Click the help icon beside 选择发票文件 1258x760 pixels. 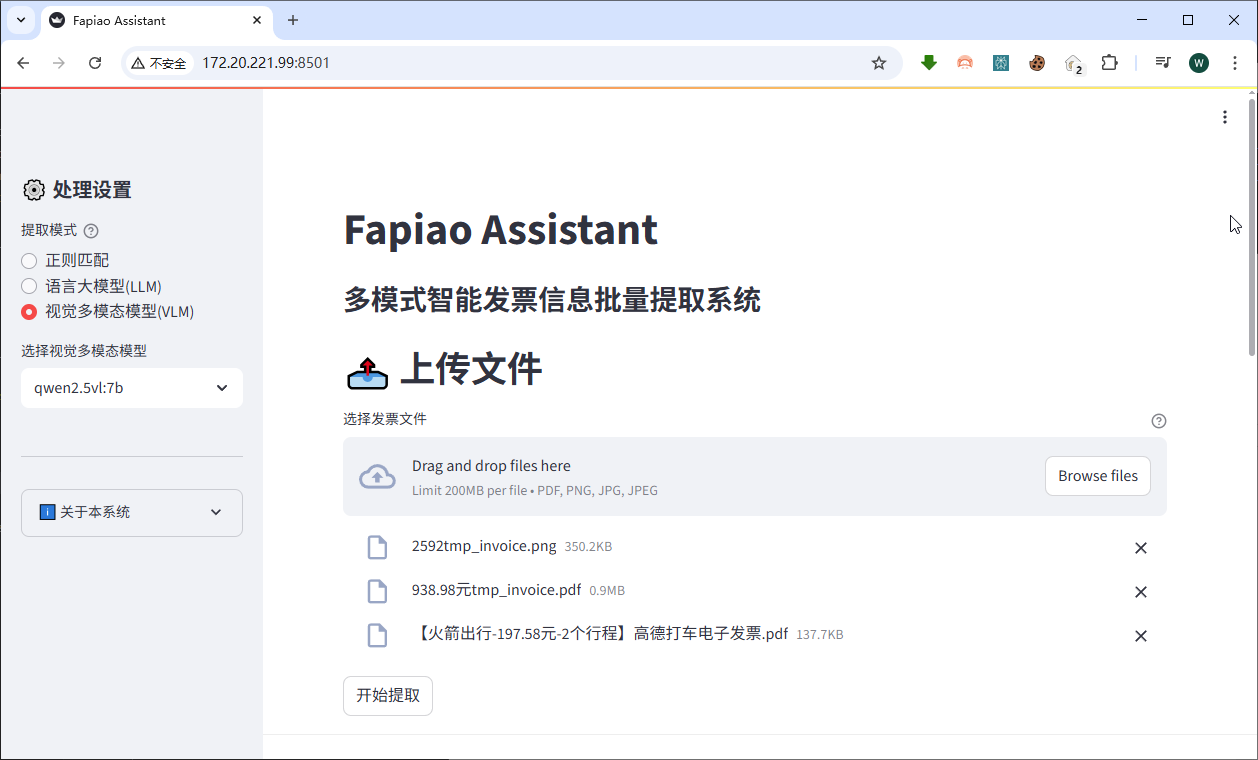(1159, 420)
